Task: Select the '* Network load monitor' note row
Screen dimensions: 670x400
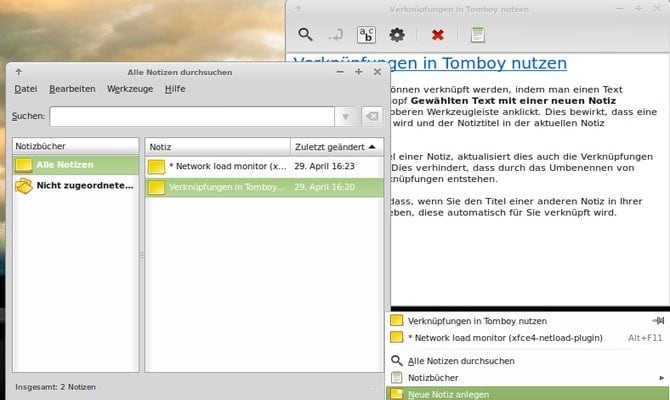Action: [264, 166]
